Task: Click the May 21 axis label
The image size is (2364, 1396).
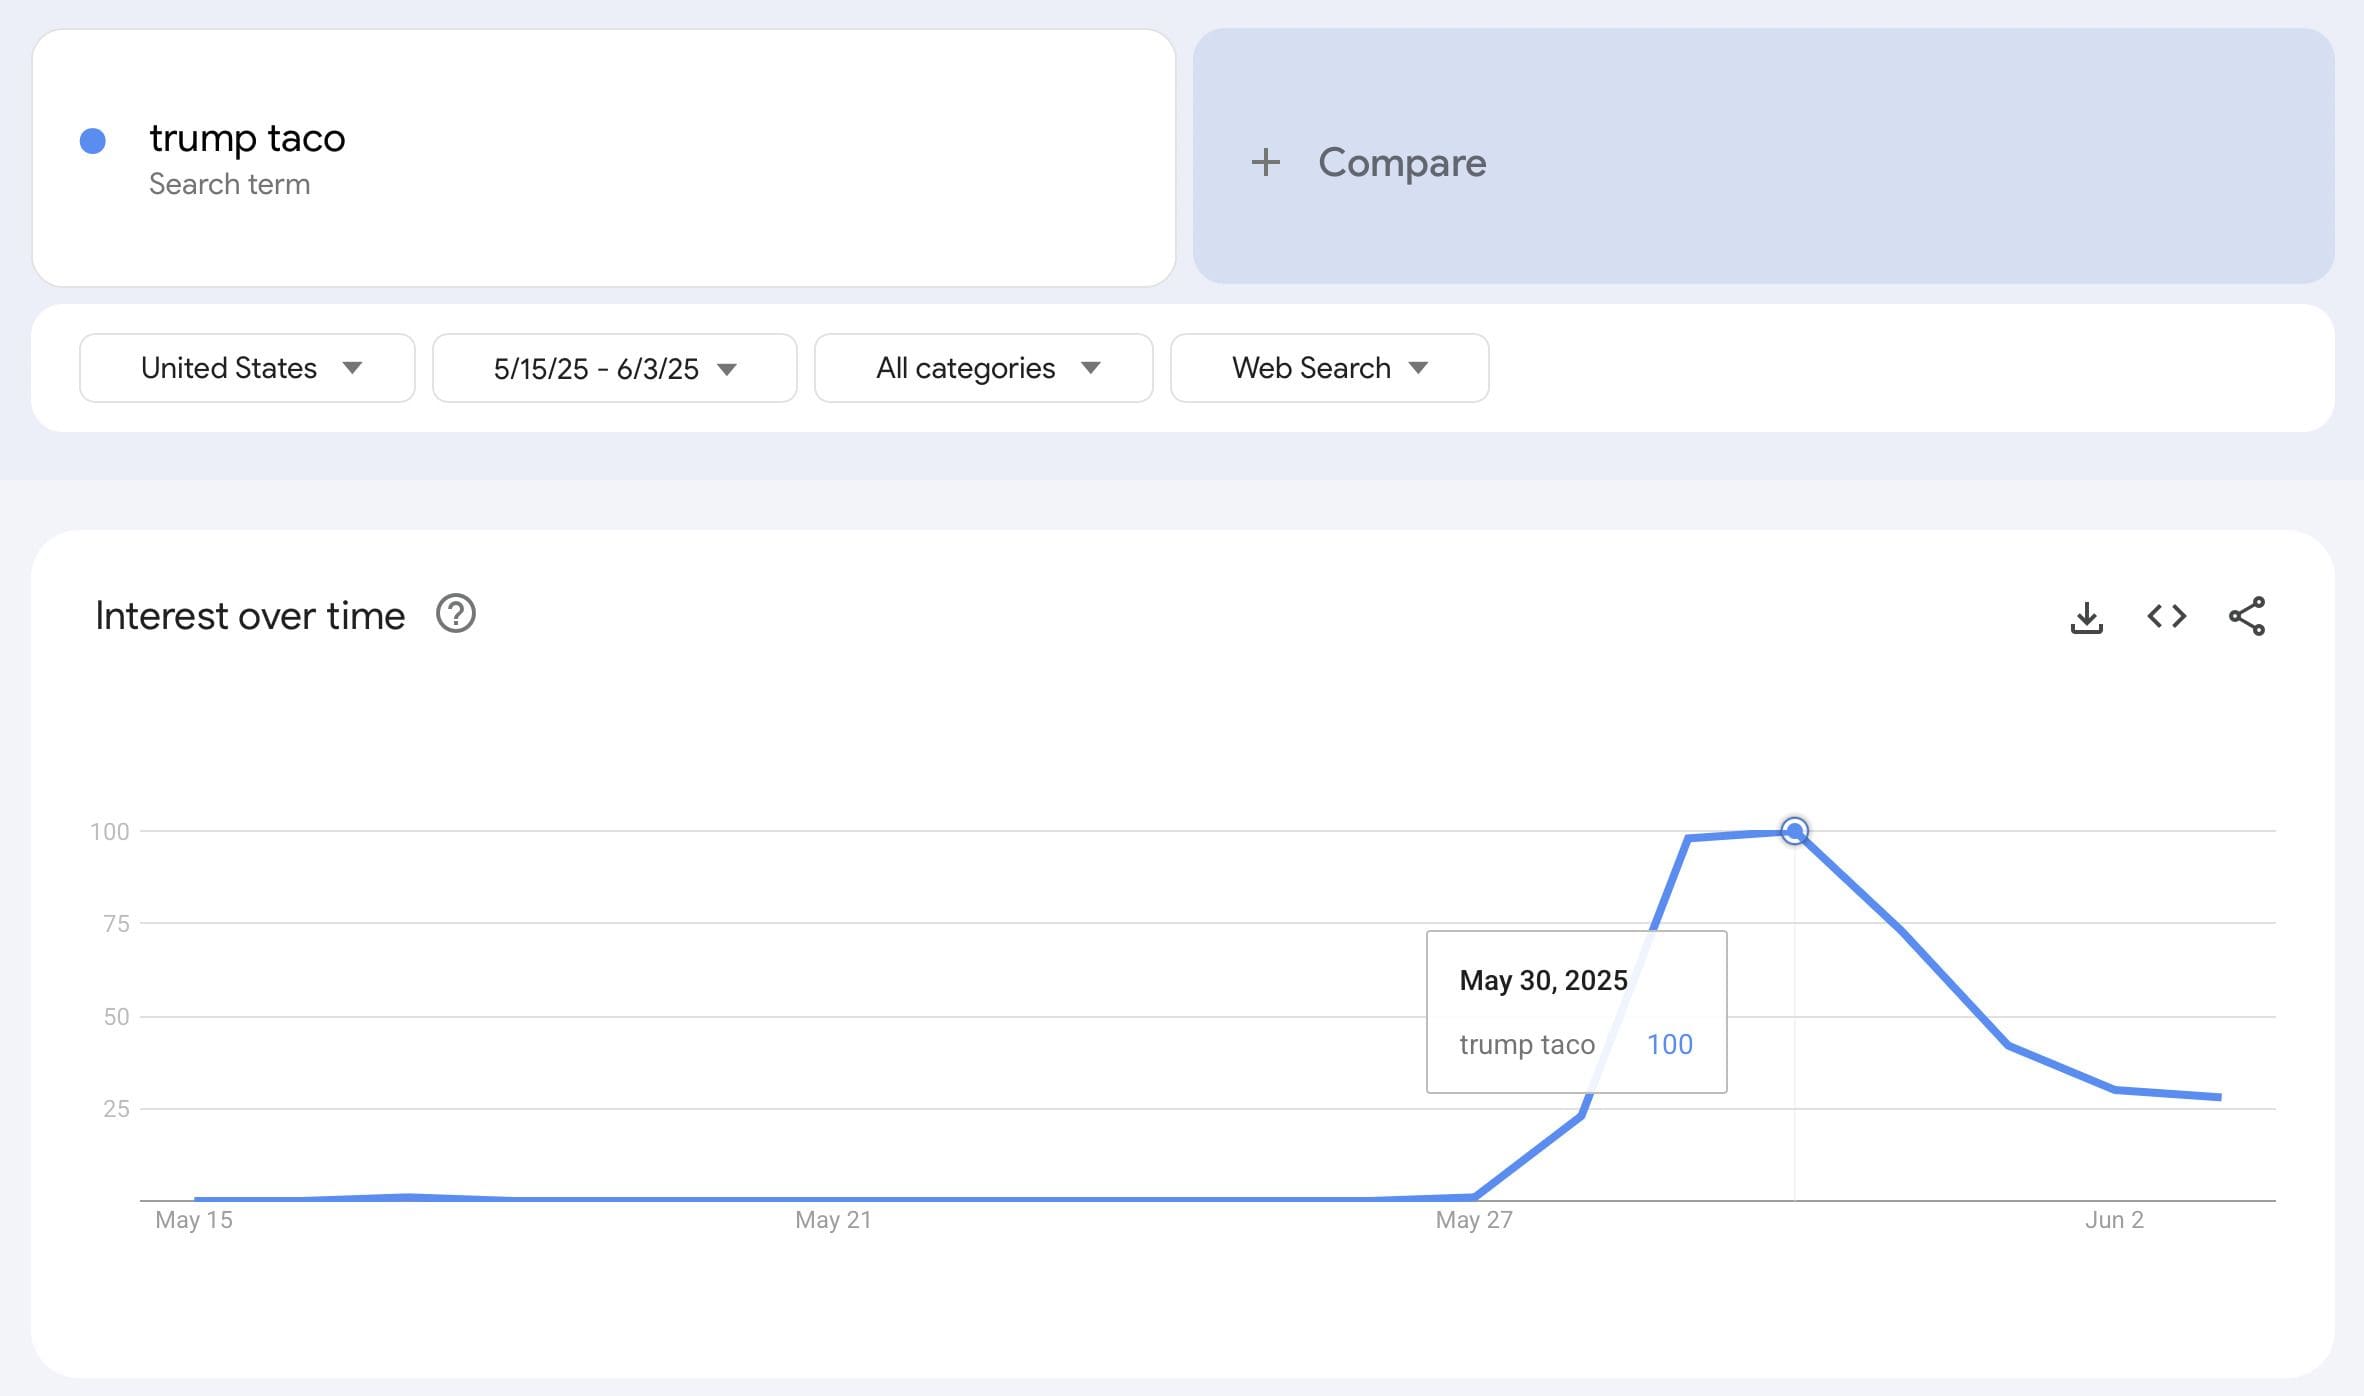Action: pos(833,1220)
